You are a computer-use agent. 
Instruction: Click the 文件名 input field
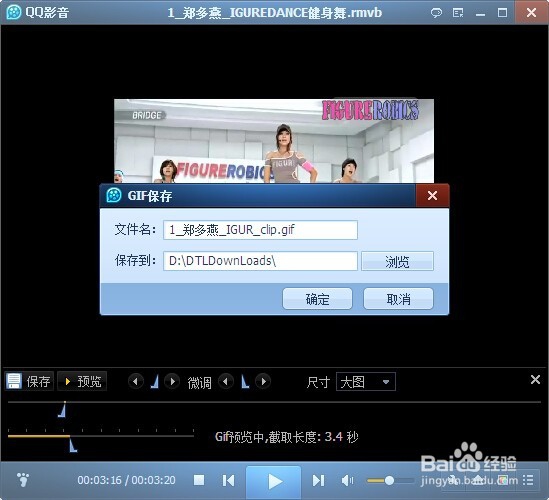tap(260, 230)
